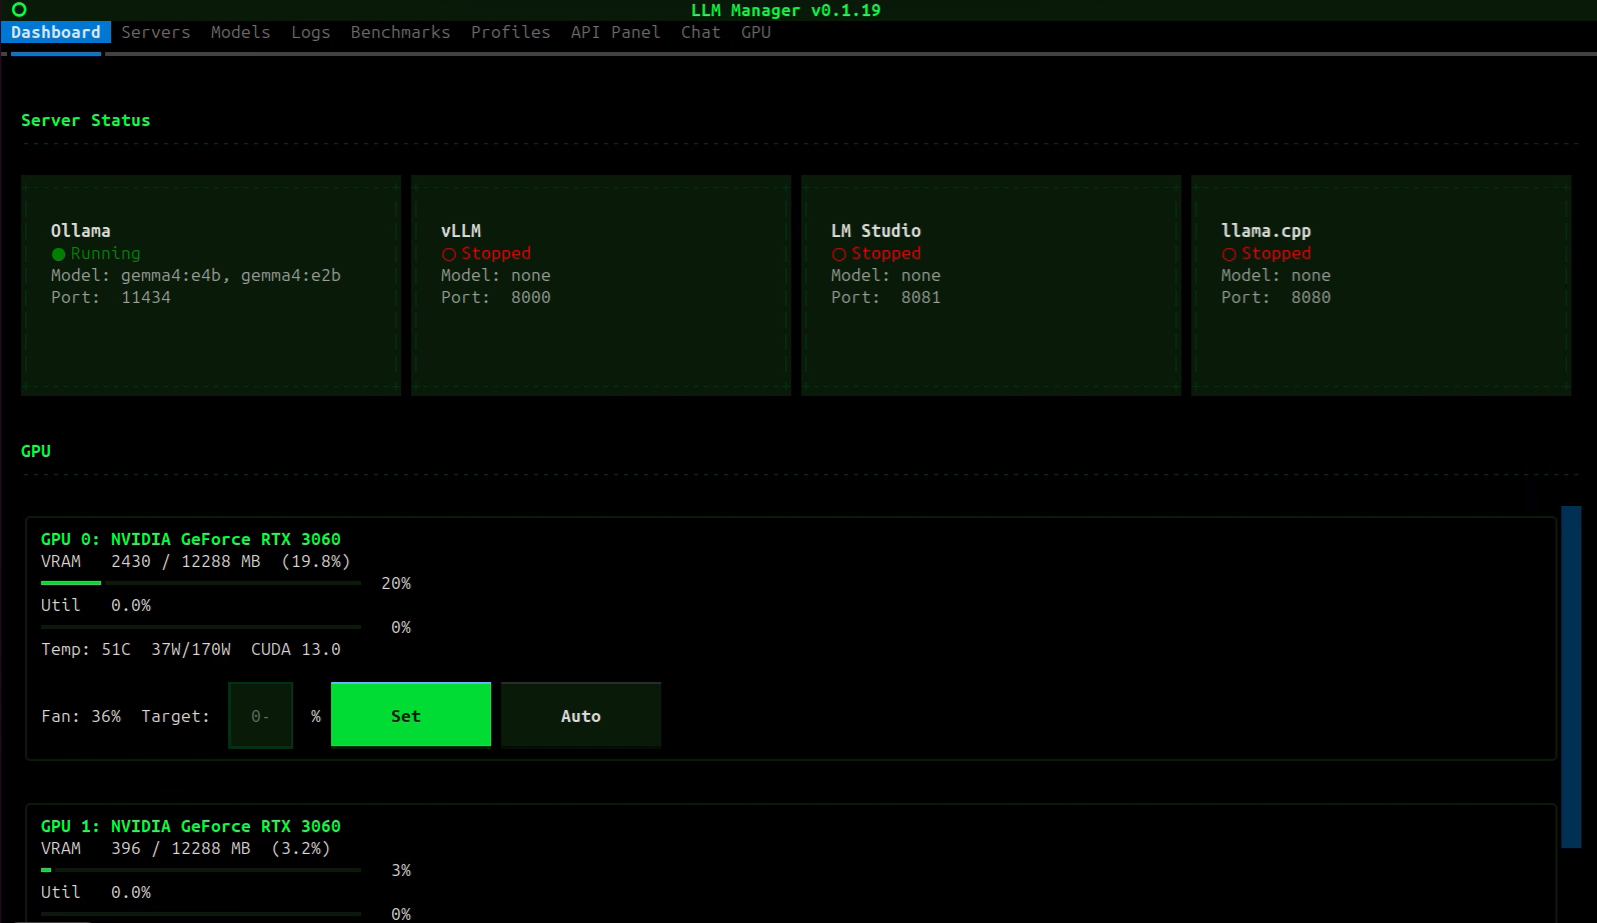Select the vLLM server card

tap(601, 286)
